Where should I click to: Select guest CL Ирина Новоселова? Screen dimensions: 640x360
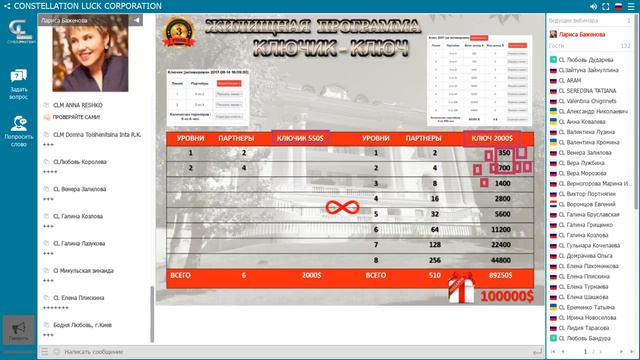coord(587,318)
